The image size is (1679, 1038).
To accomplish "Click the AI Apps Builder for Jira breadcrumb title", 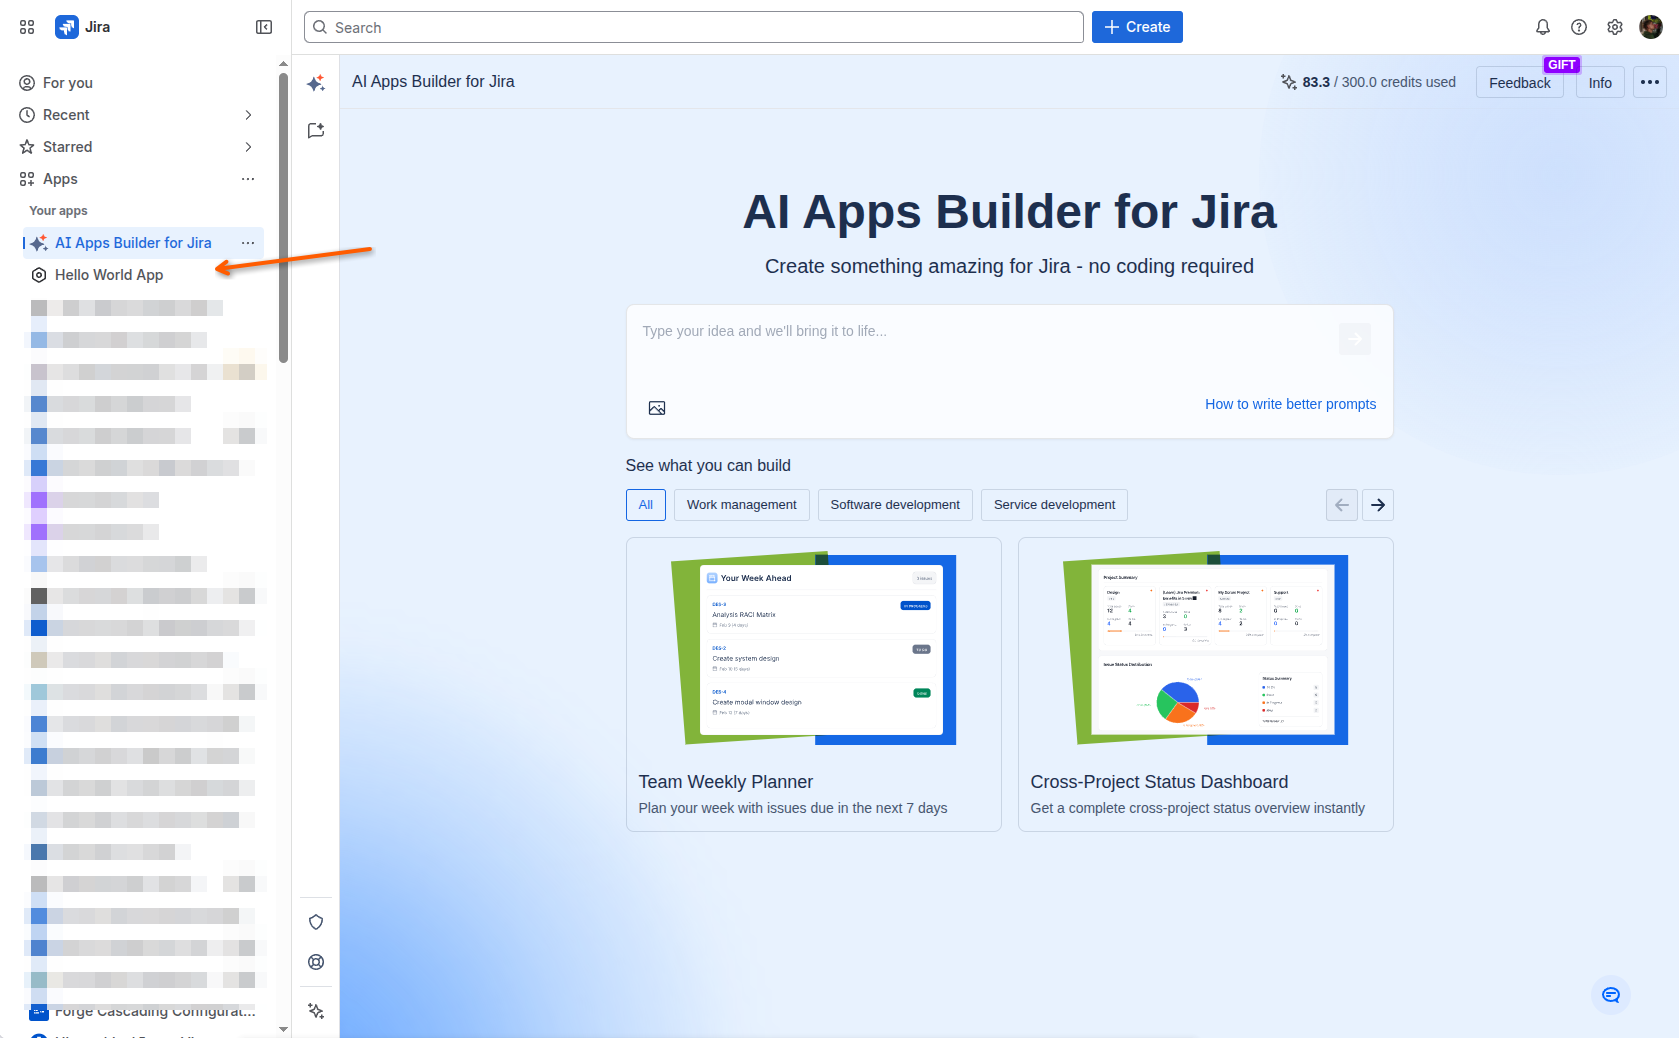I will point(433,82).
